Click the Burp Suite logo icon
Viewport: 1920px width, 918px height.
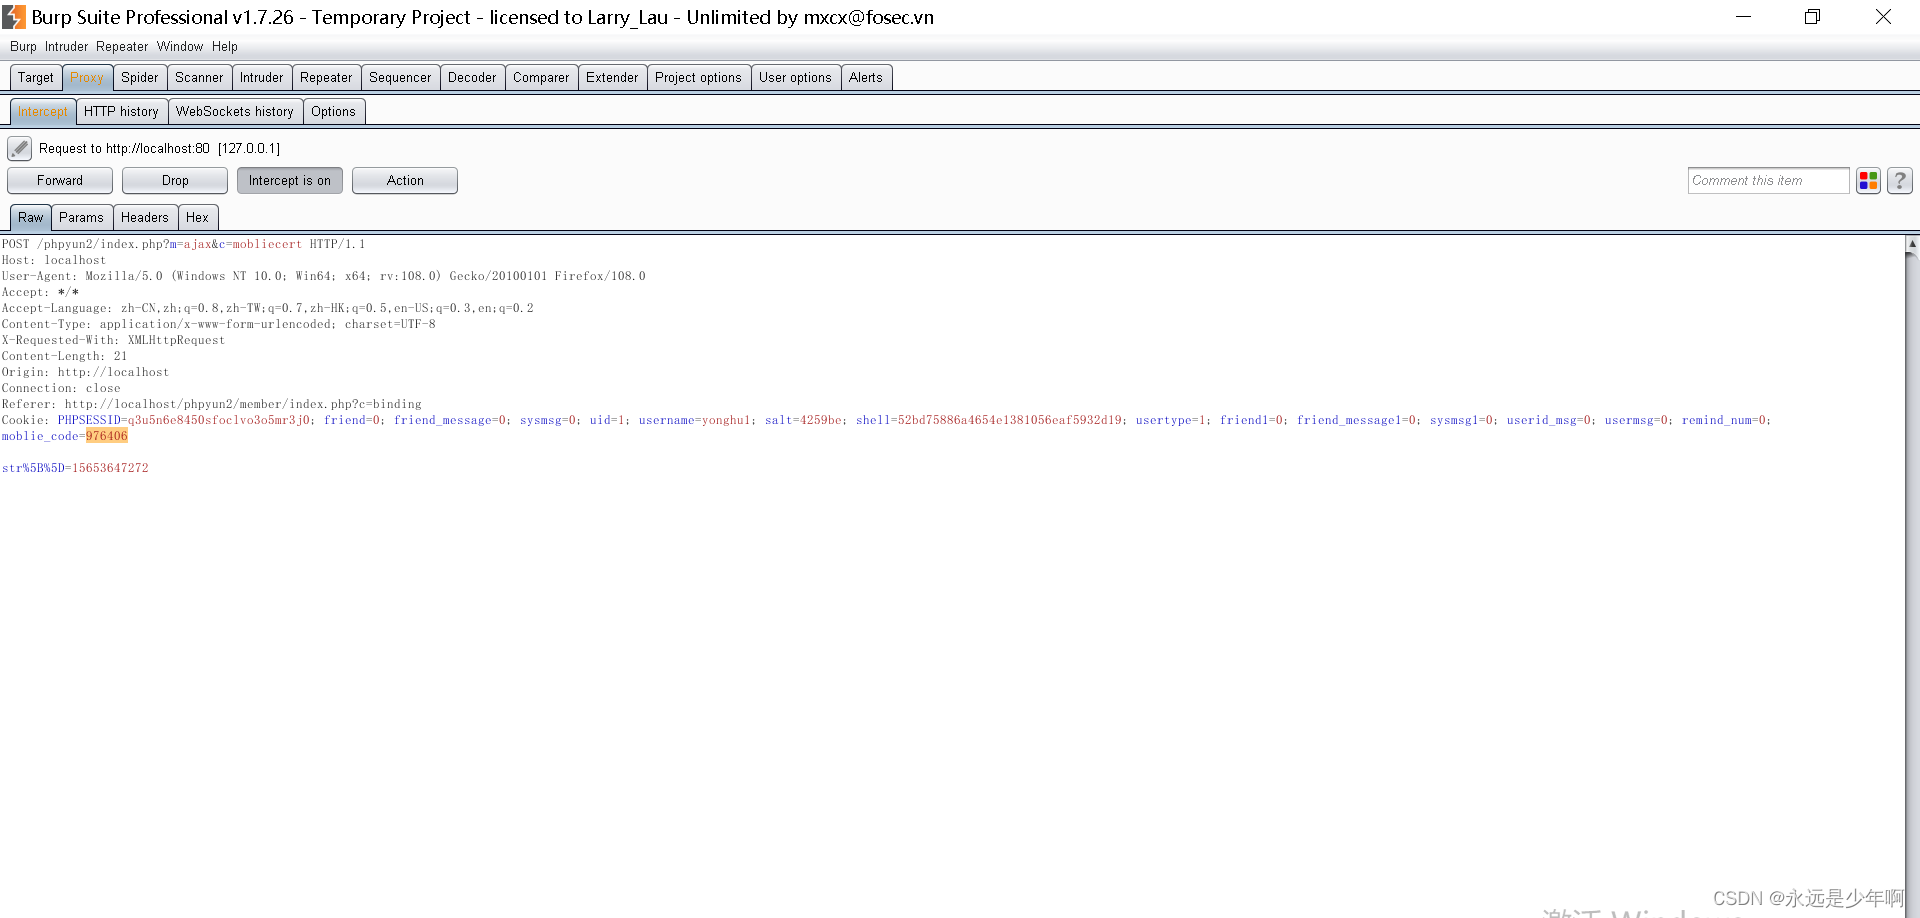14,17
